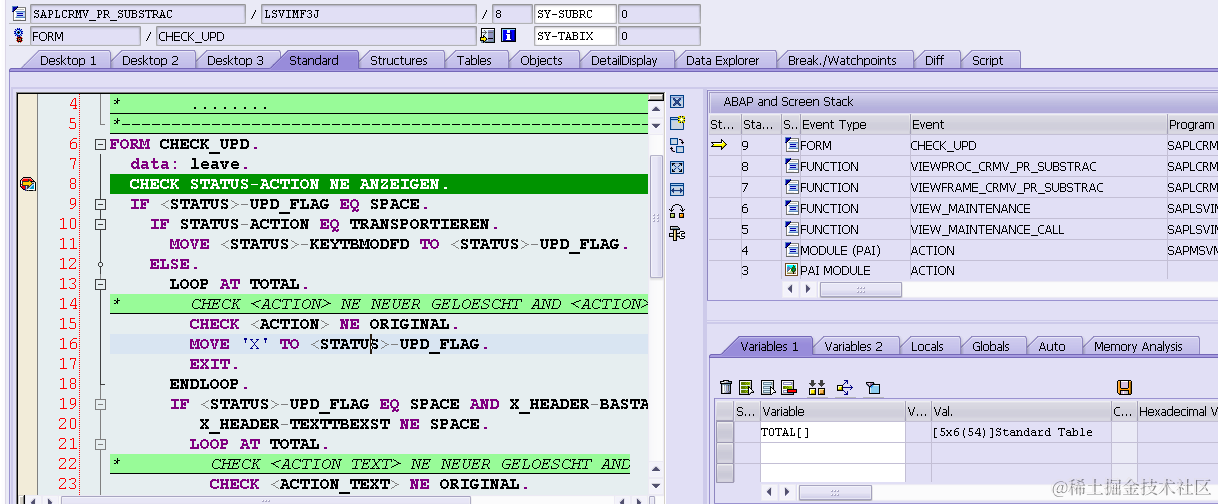This screenshot has width=1218, height=504.
Task: Click the delete trash icon in Variables toolbar
Action: coord(727,387)
